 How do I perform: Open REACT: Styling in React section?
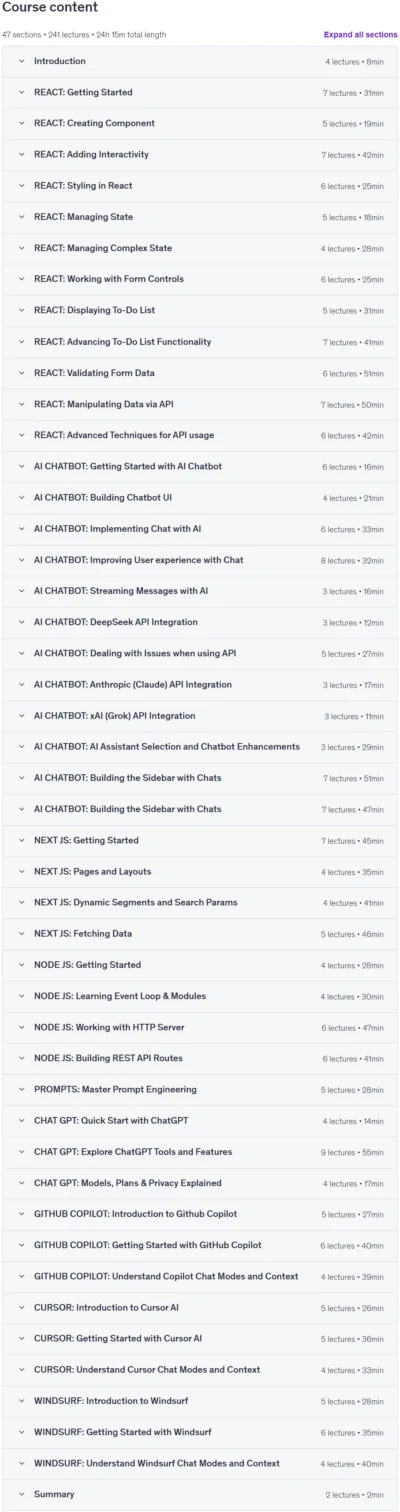click(200, 186)
